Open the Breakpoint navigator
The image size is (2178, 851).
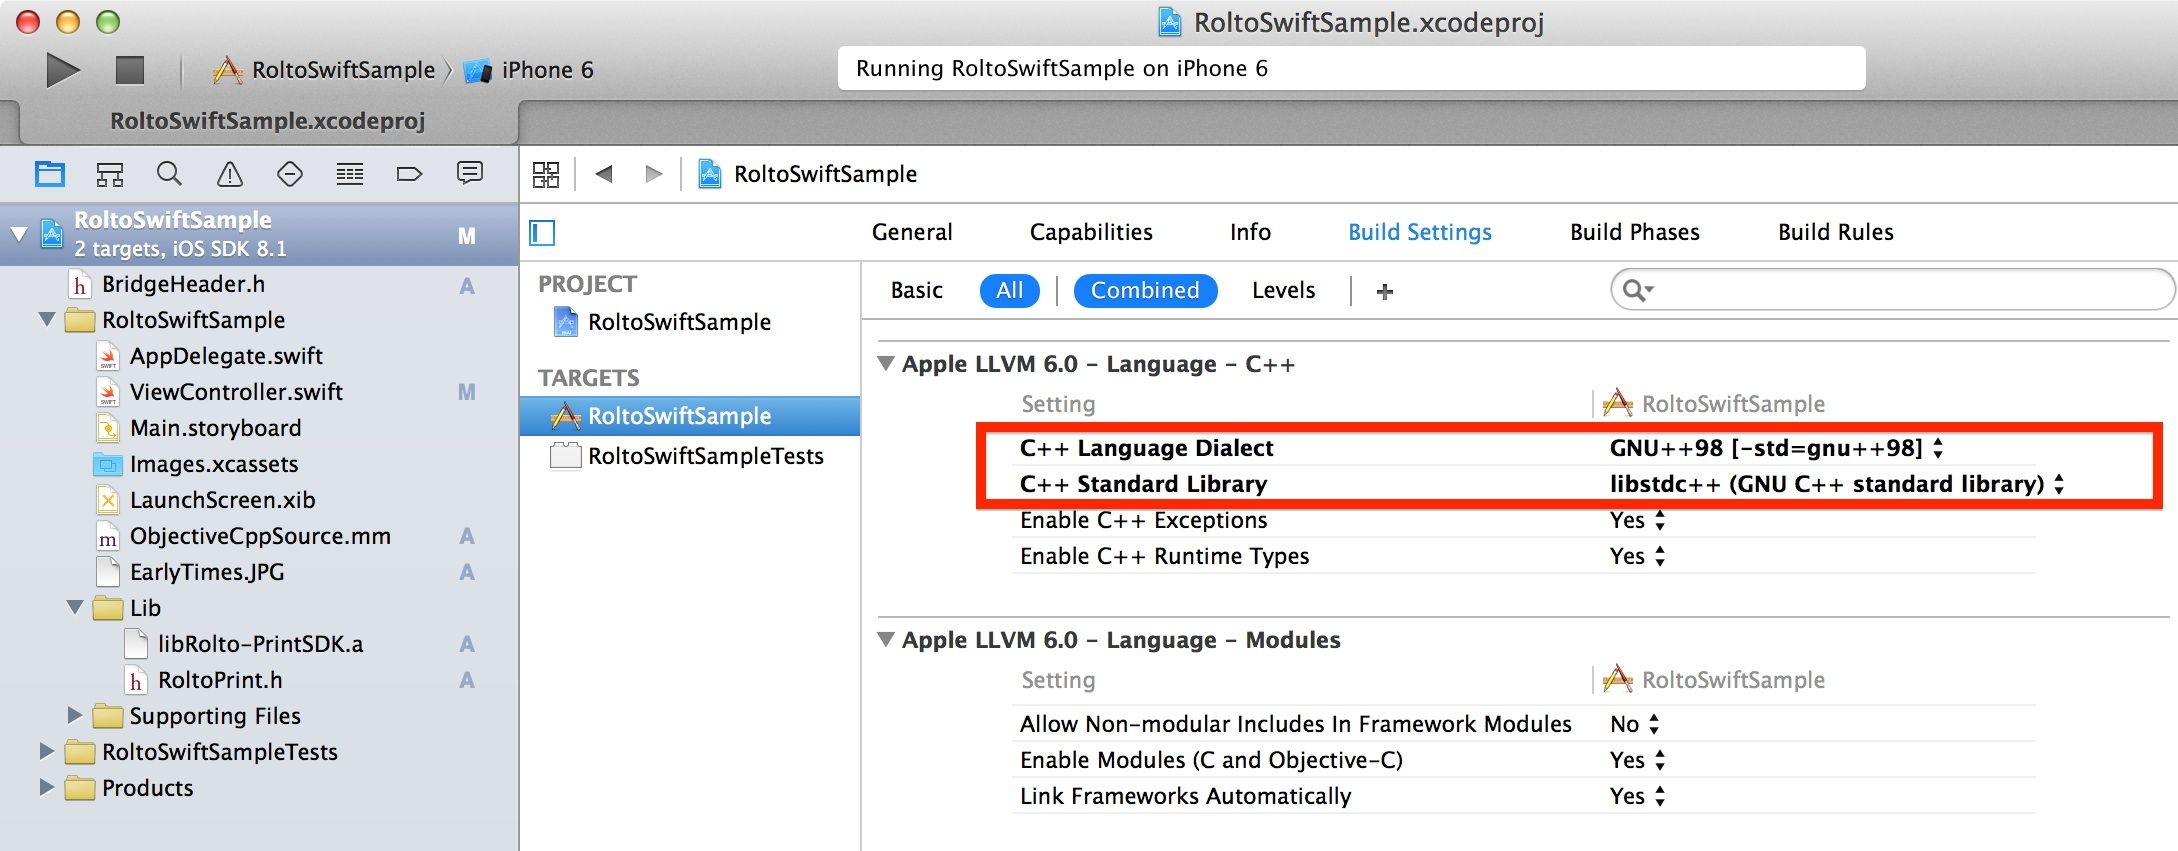[410, 174]
